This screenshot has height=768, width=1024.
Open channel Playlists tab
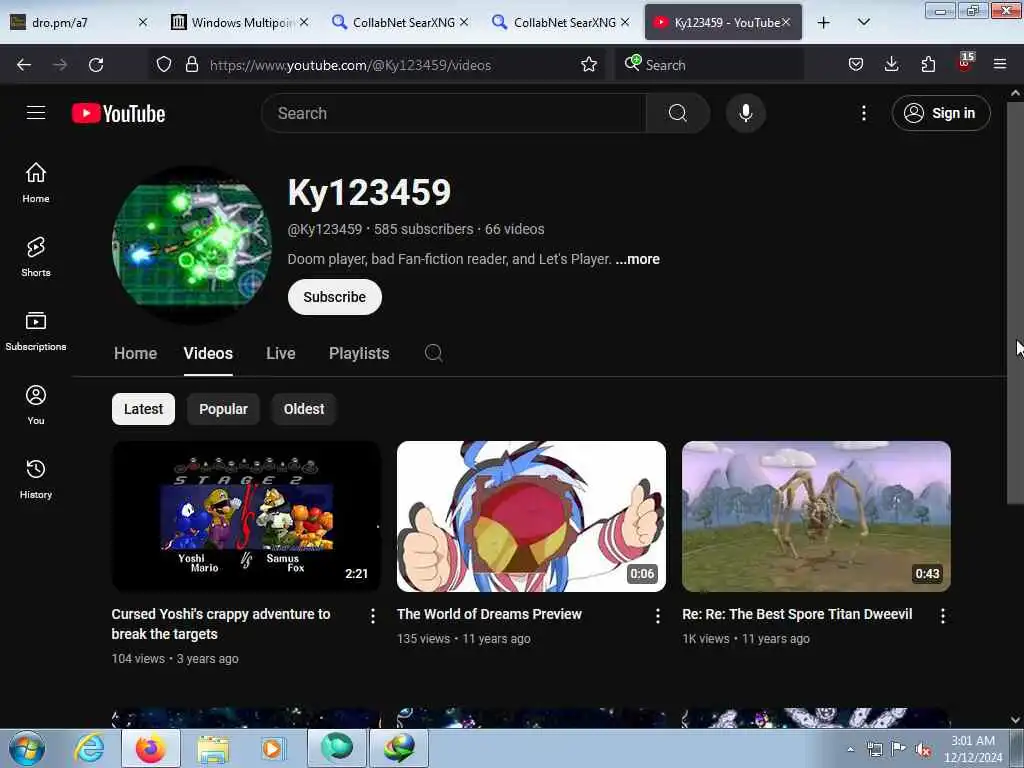tap(359, 353)
